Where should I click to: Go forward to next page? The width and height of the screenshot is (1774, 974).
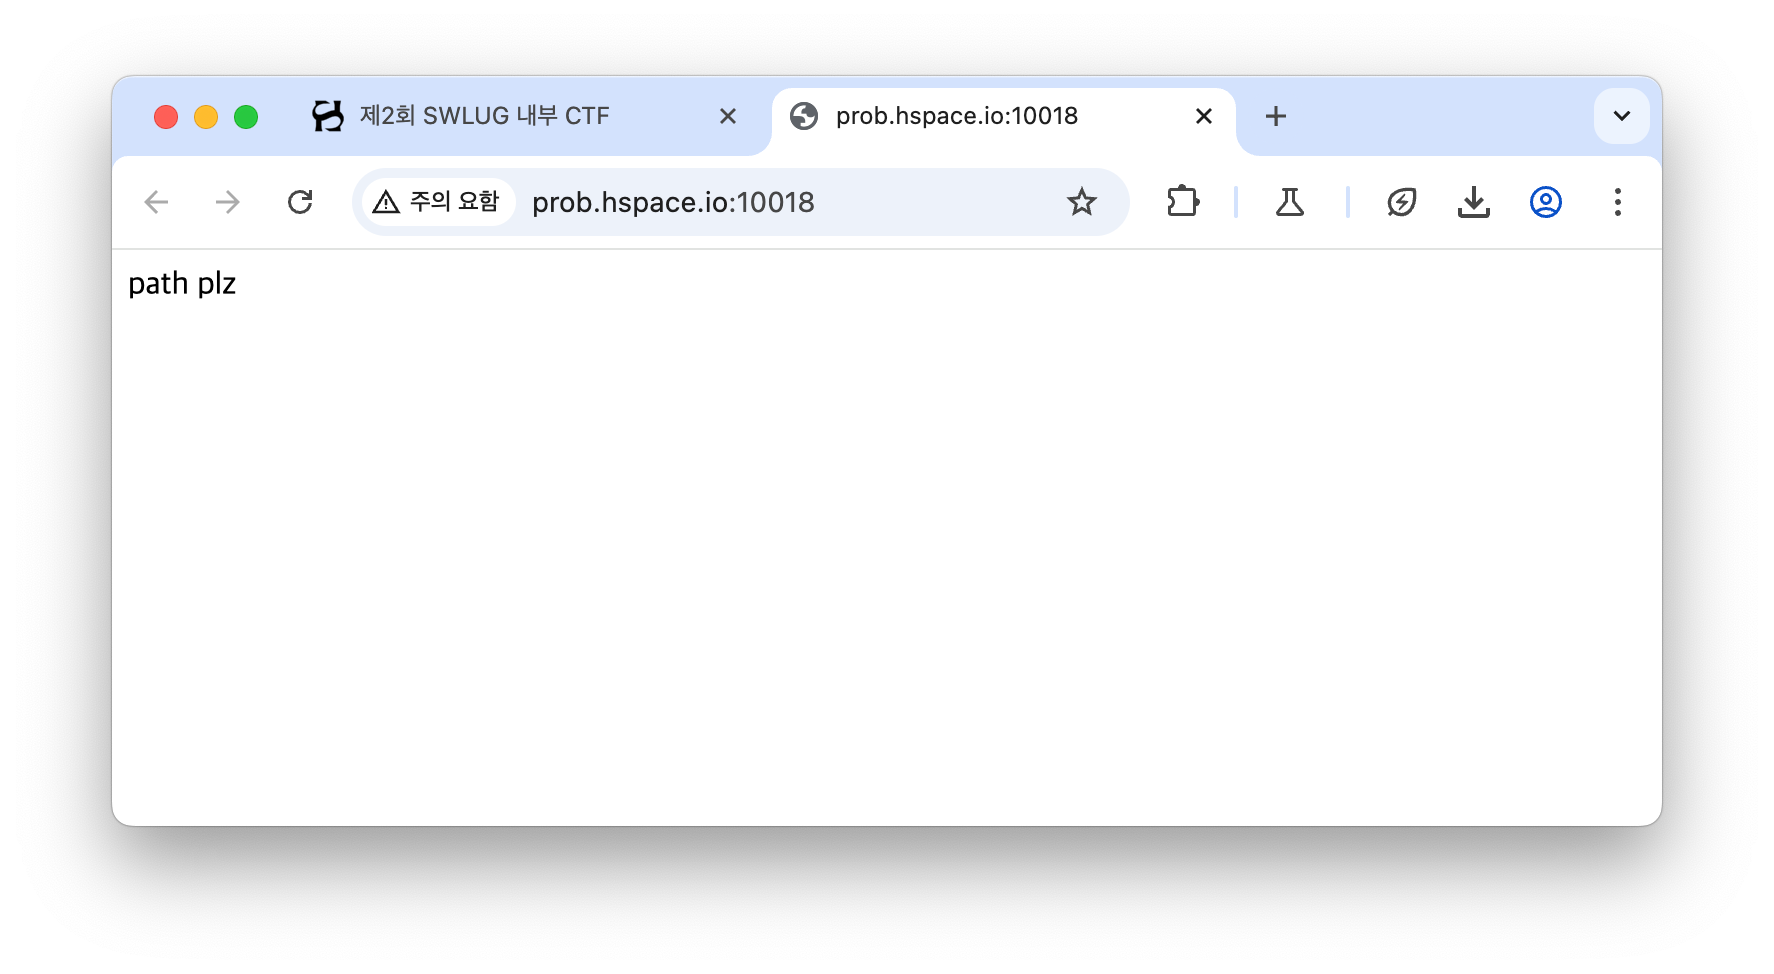point(228,202)
